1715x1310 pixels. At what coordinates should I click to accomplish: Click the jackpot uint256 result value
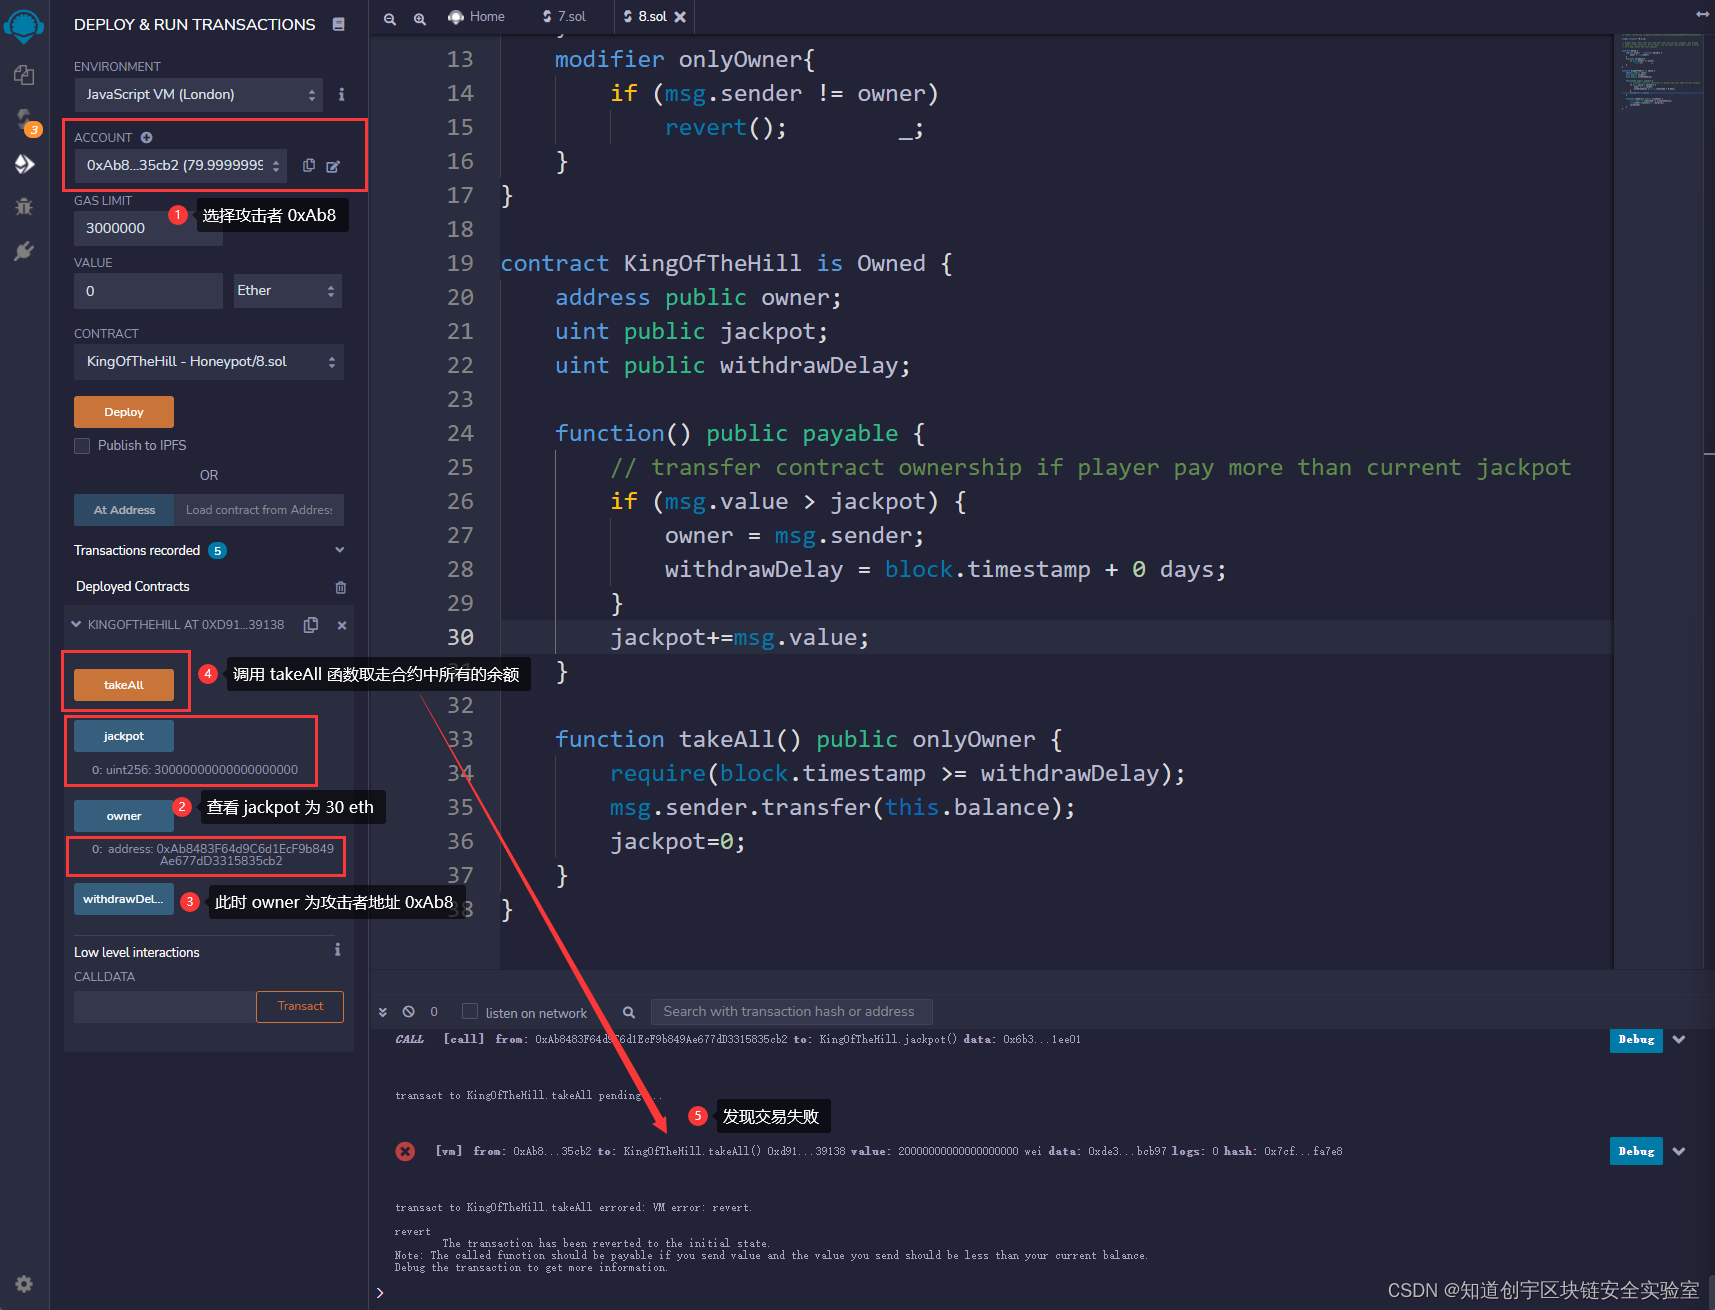click(195, 770)
